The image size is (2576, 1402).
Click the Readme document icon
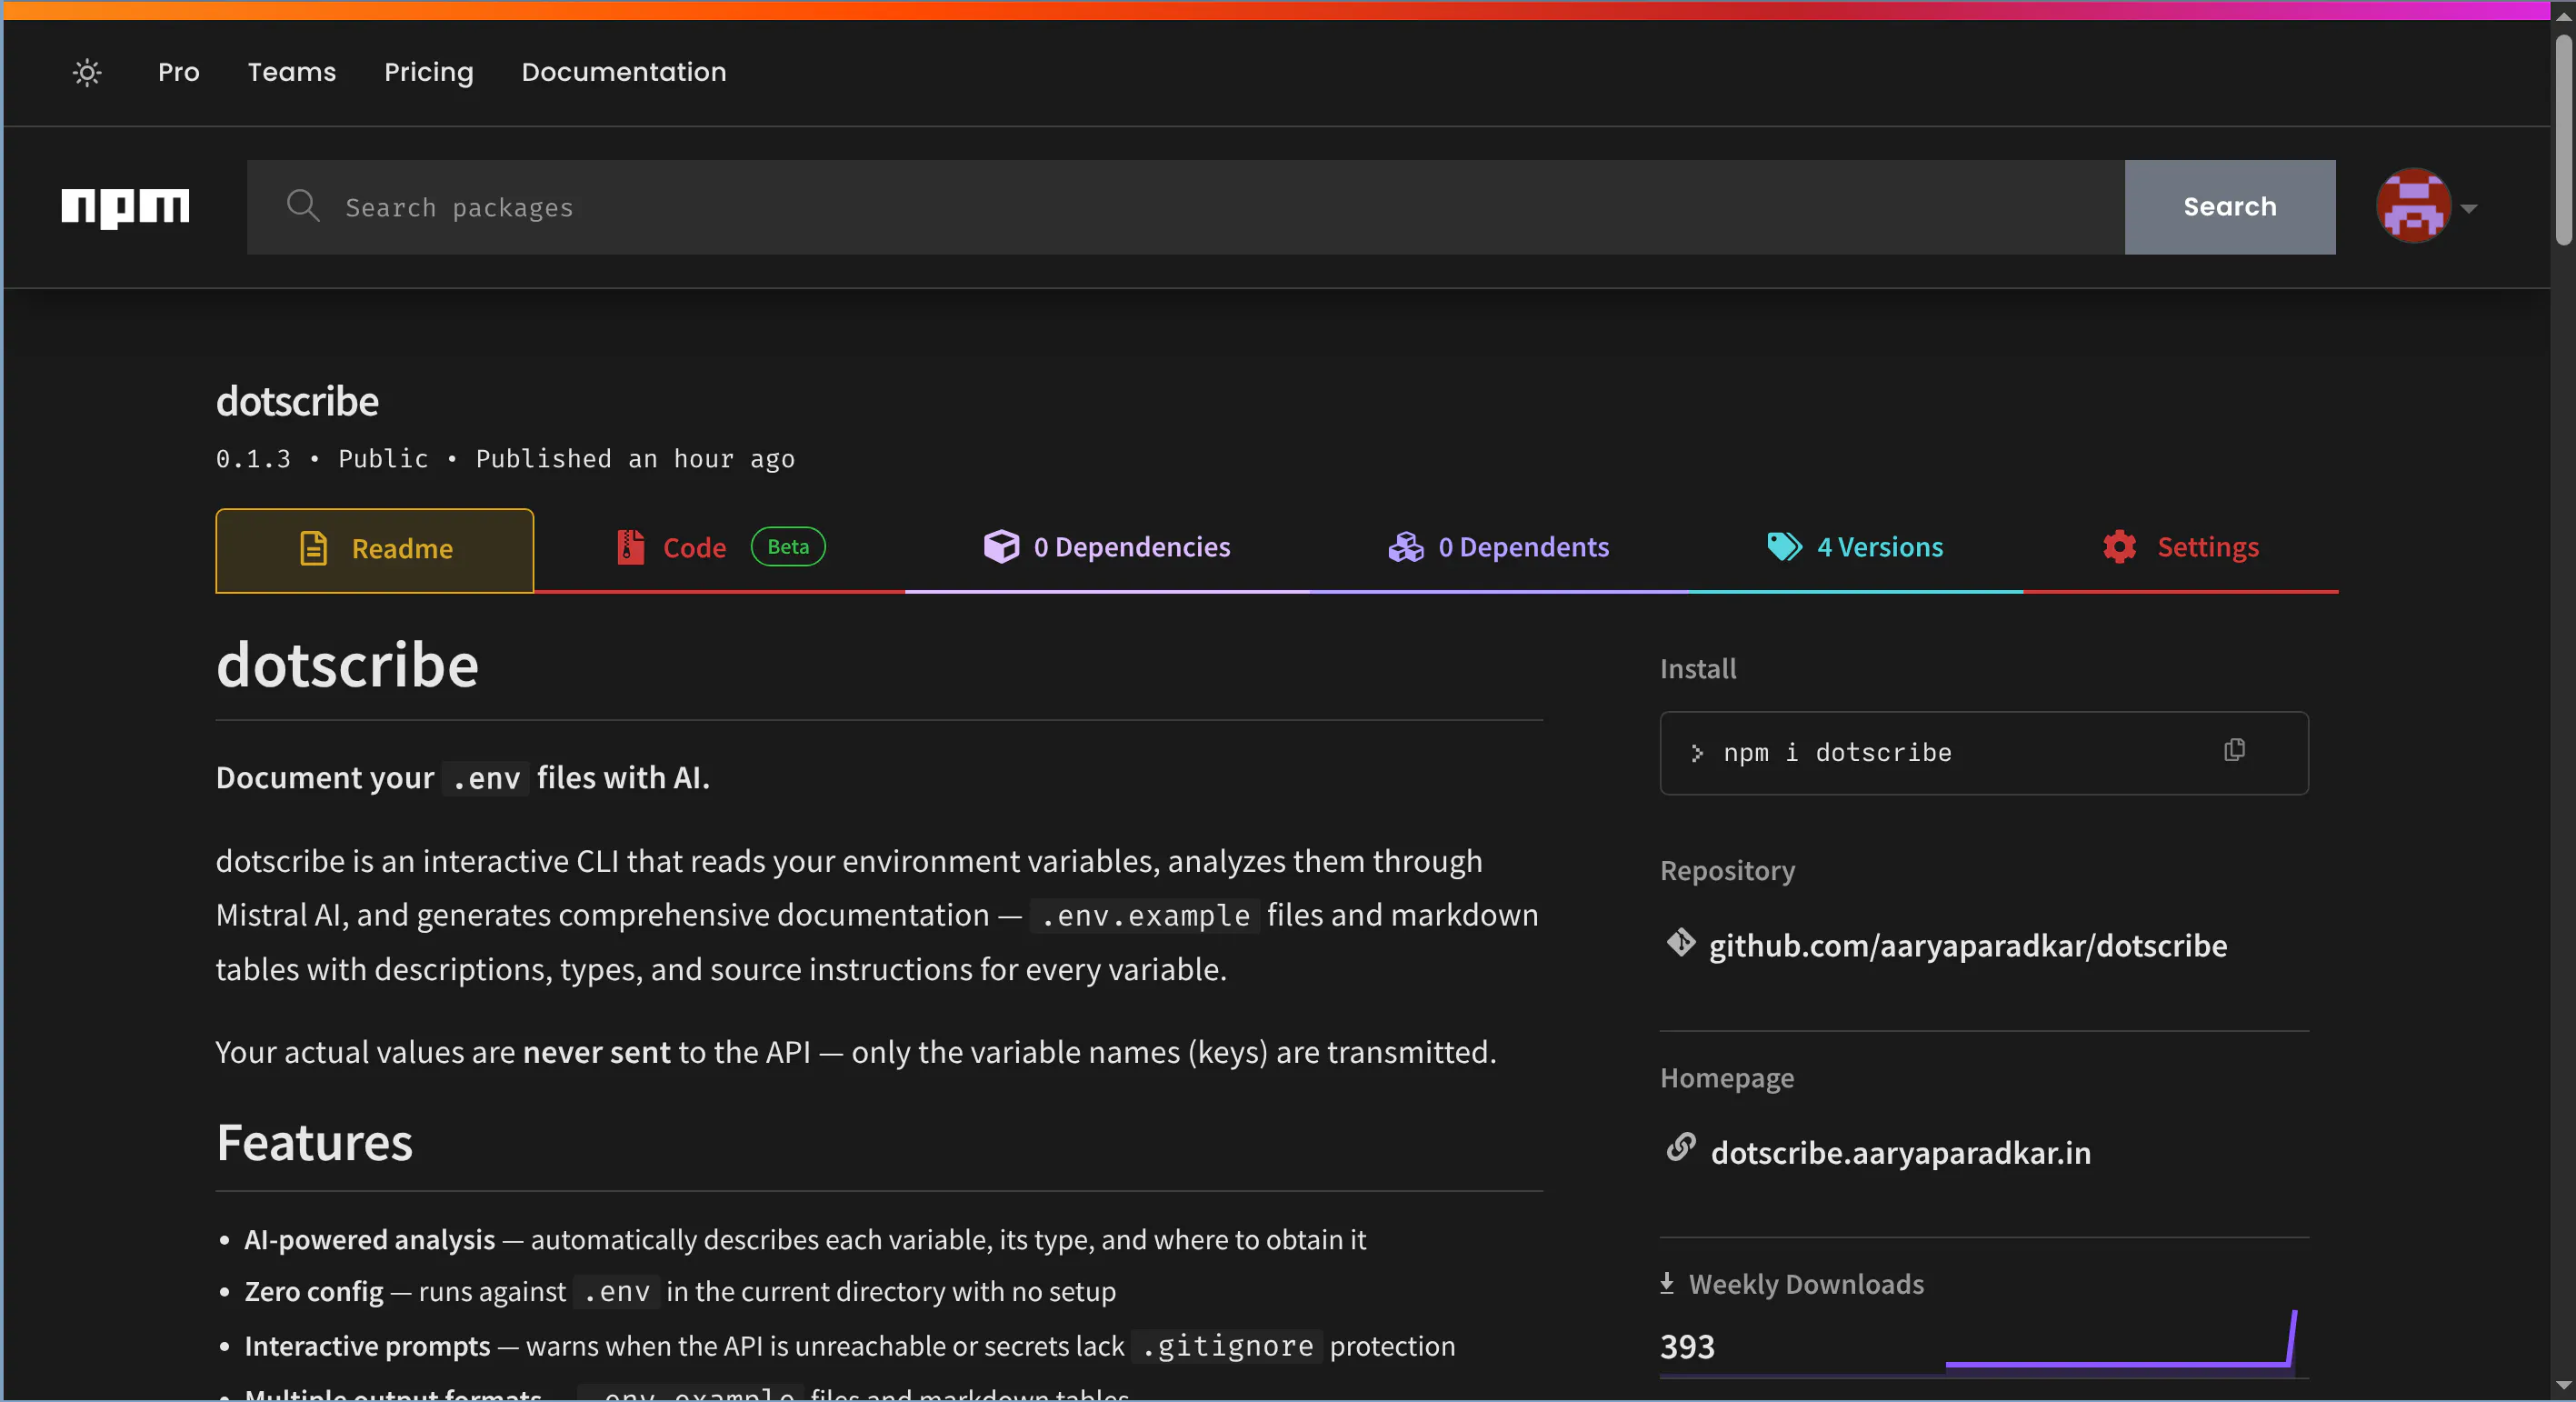pyautogui.click(x=314, y=548)
